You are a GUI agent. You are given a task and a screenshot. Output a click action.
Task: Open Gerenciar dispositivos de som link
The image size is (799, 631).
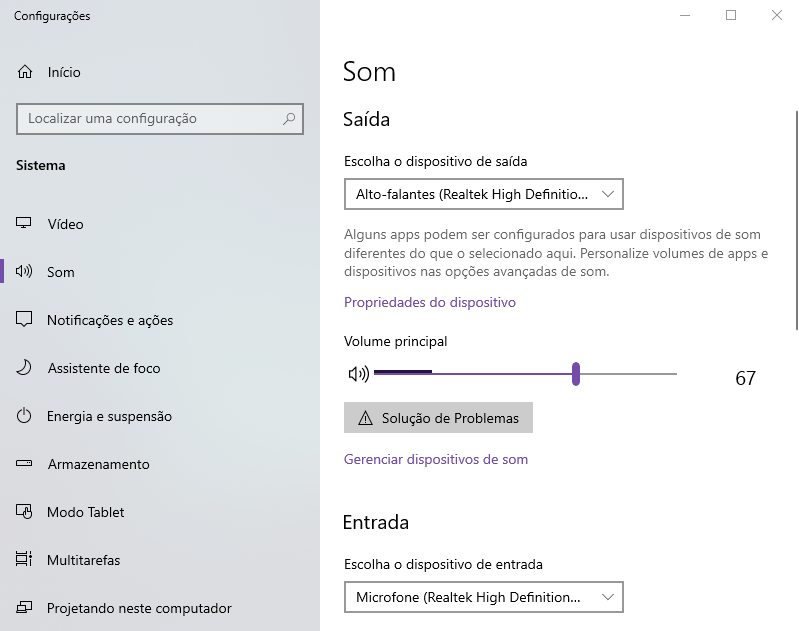tap(436, 459)
